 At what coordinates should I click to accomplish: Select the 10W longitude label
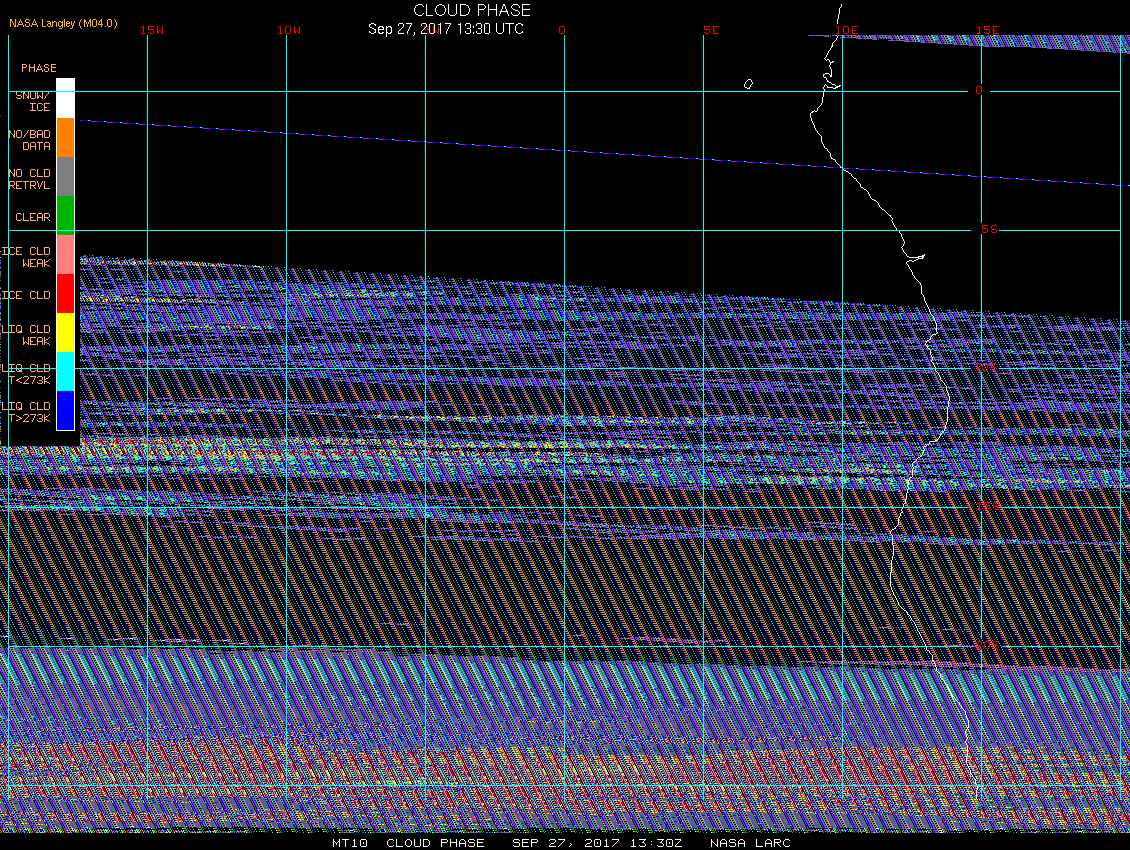(289, 30)
